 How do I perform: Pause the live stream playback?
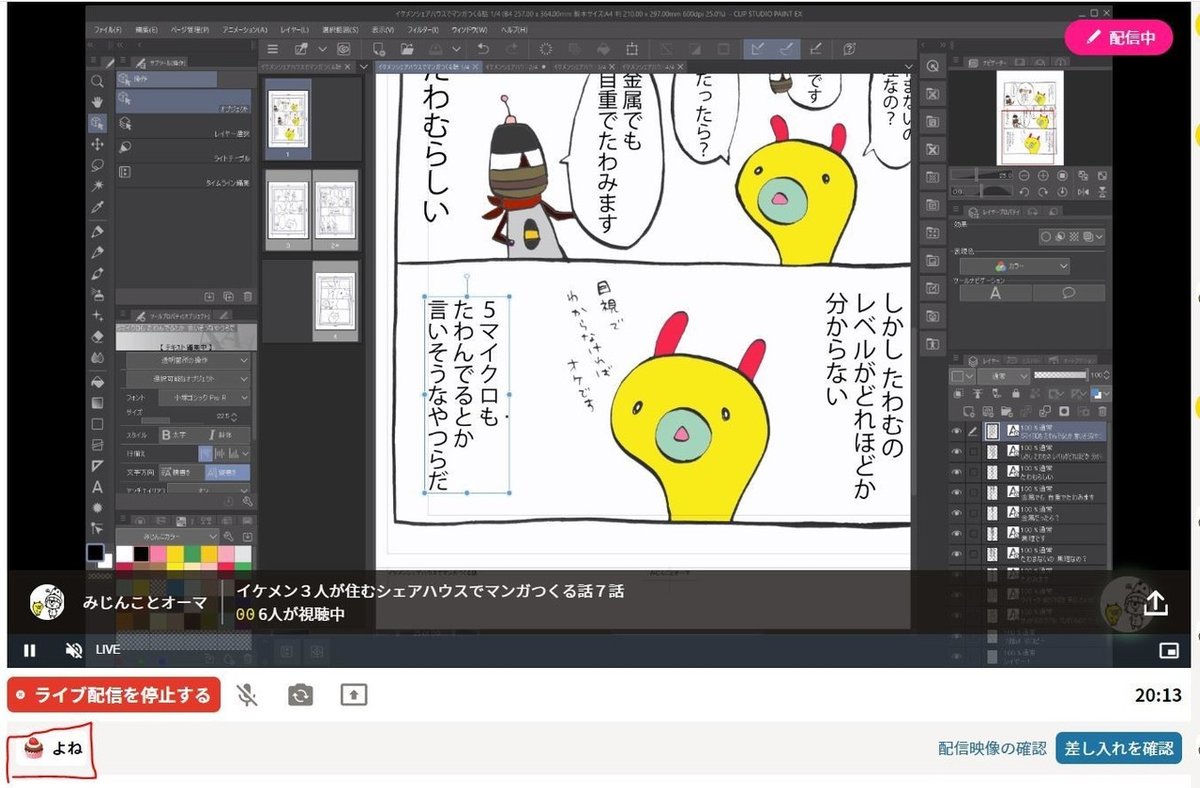30,650
